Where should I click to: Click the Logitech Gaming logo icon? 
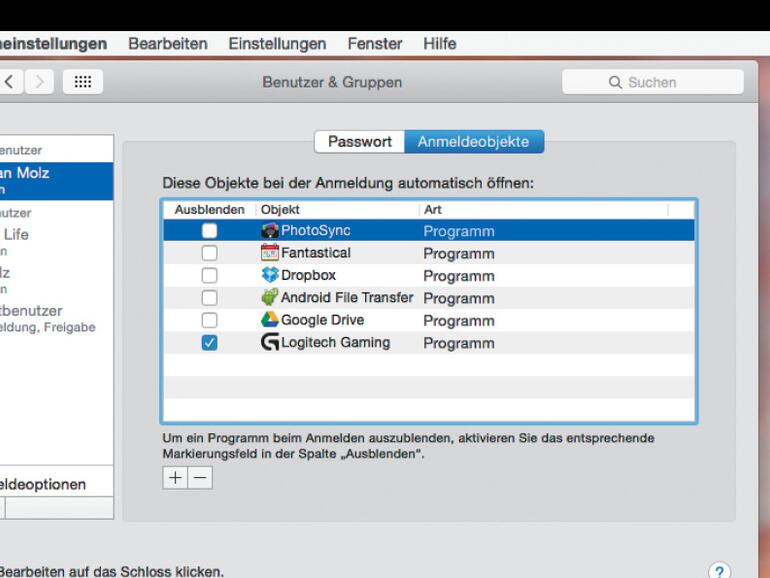click(270, 342)
